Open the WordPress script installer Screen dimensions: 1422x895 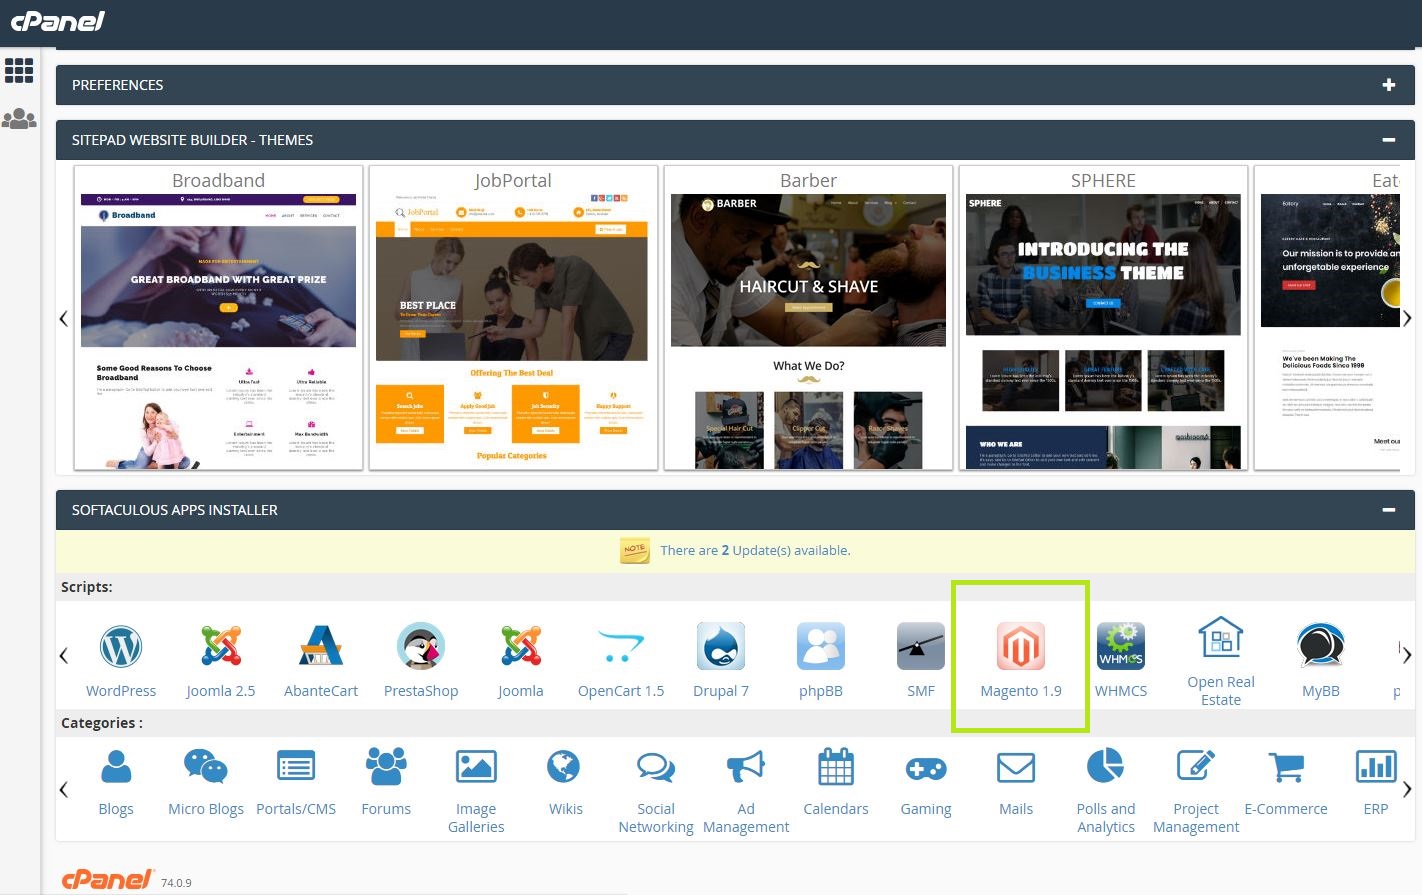(x=121, y=647)
